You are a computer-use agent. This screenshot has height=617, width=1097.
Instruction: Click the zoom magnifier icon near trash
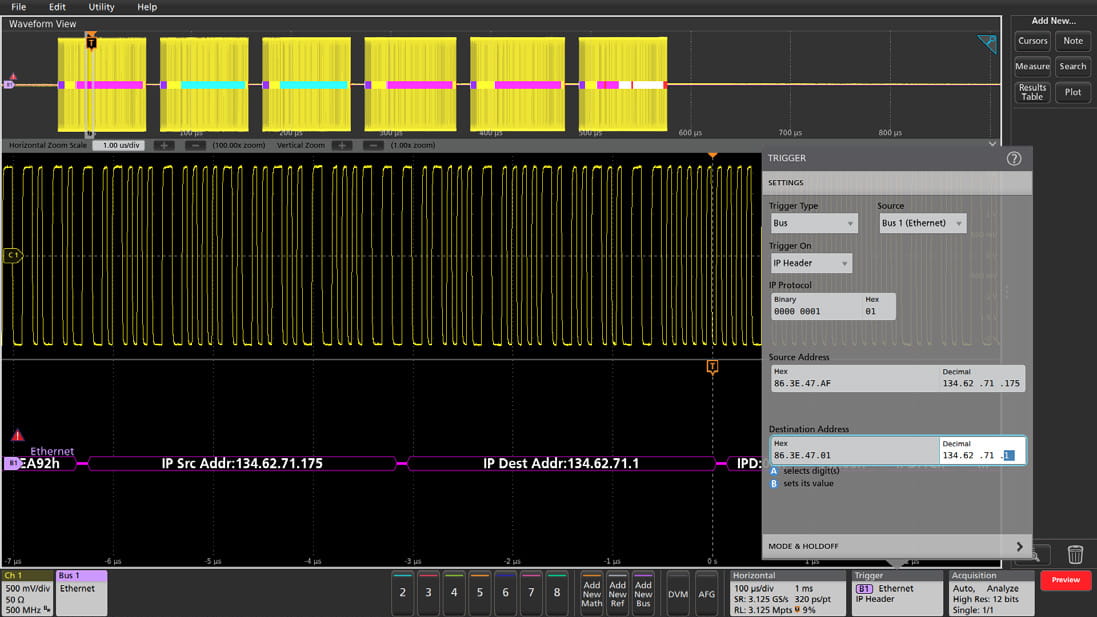[1035, 557]
